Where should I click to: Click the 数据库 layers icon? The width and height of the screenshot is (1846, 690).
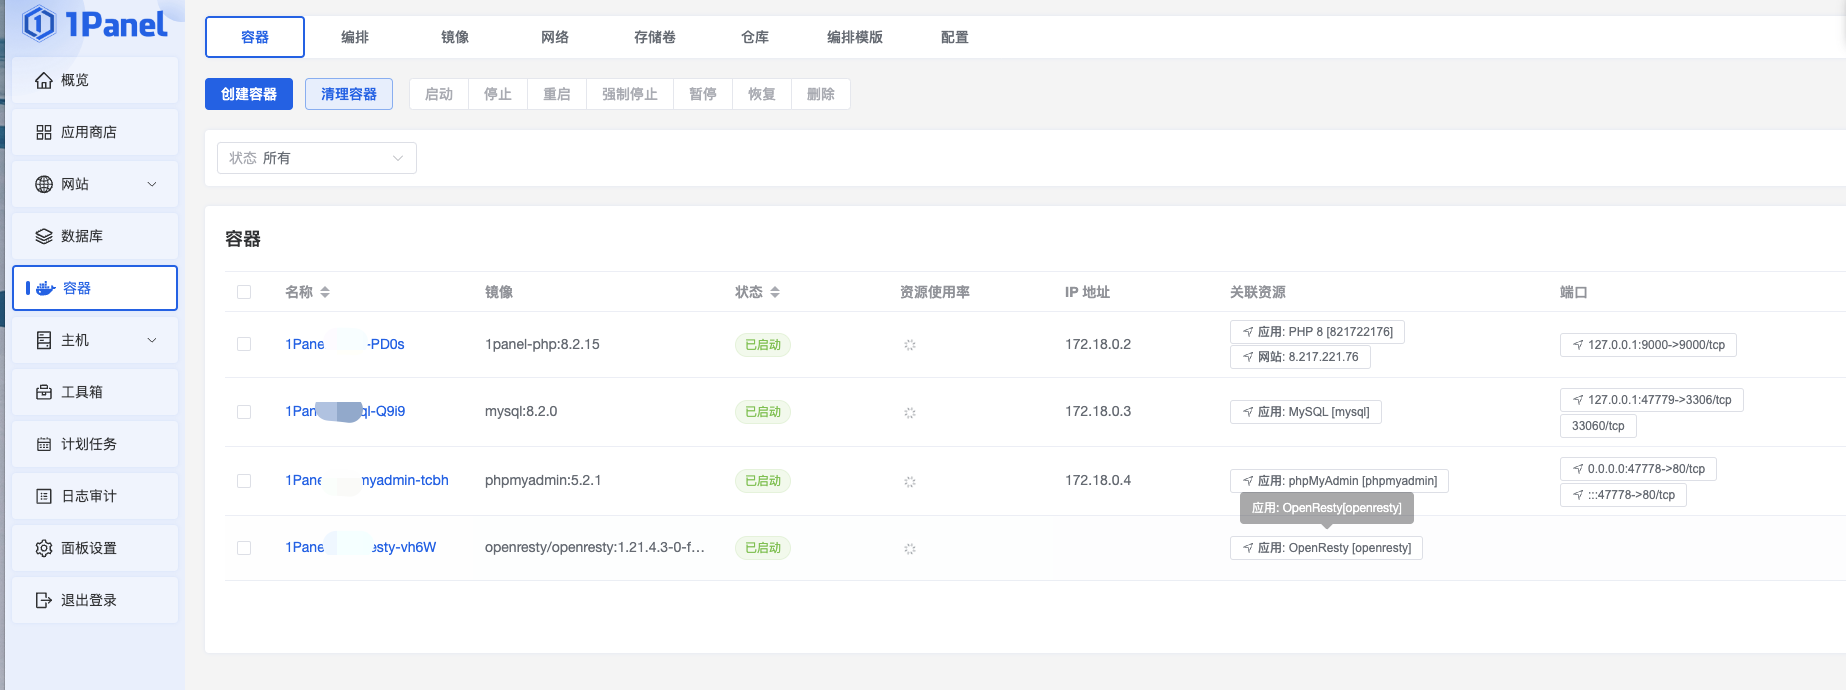point(44,236)
